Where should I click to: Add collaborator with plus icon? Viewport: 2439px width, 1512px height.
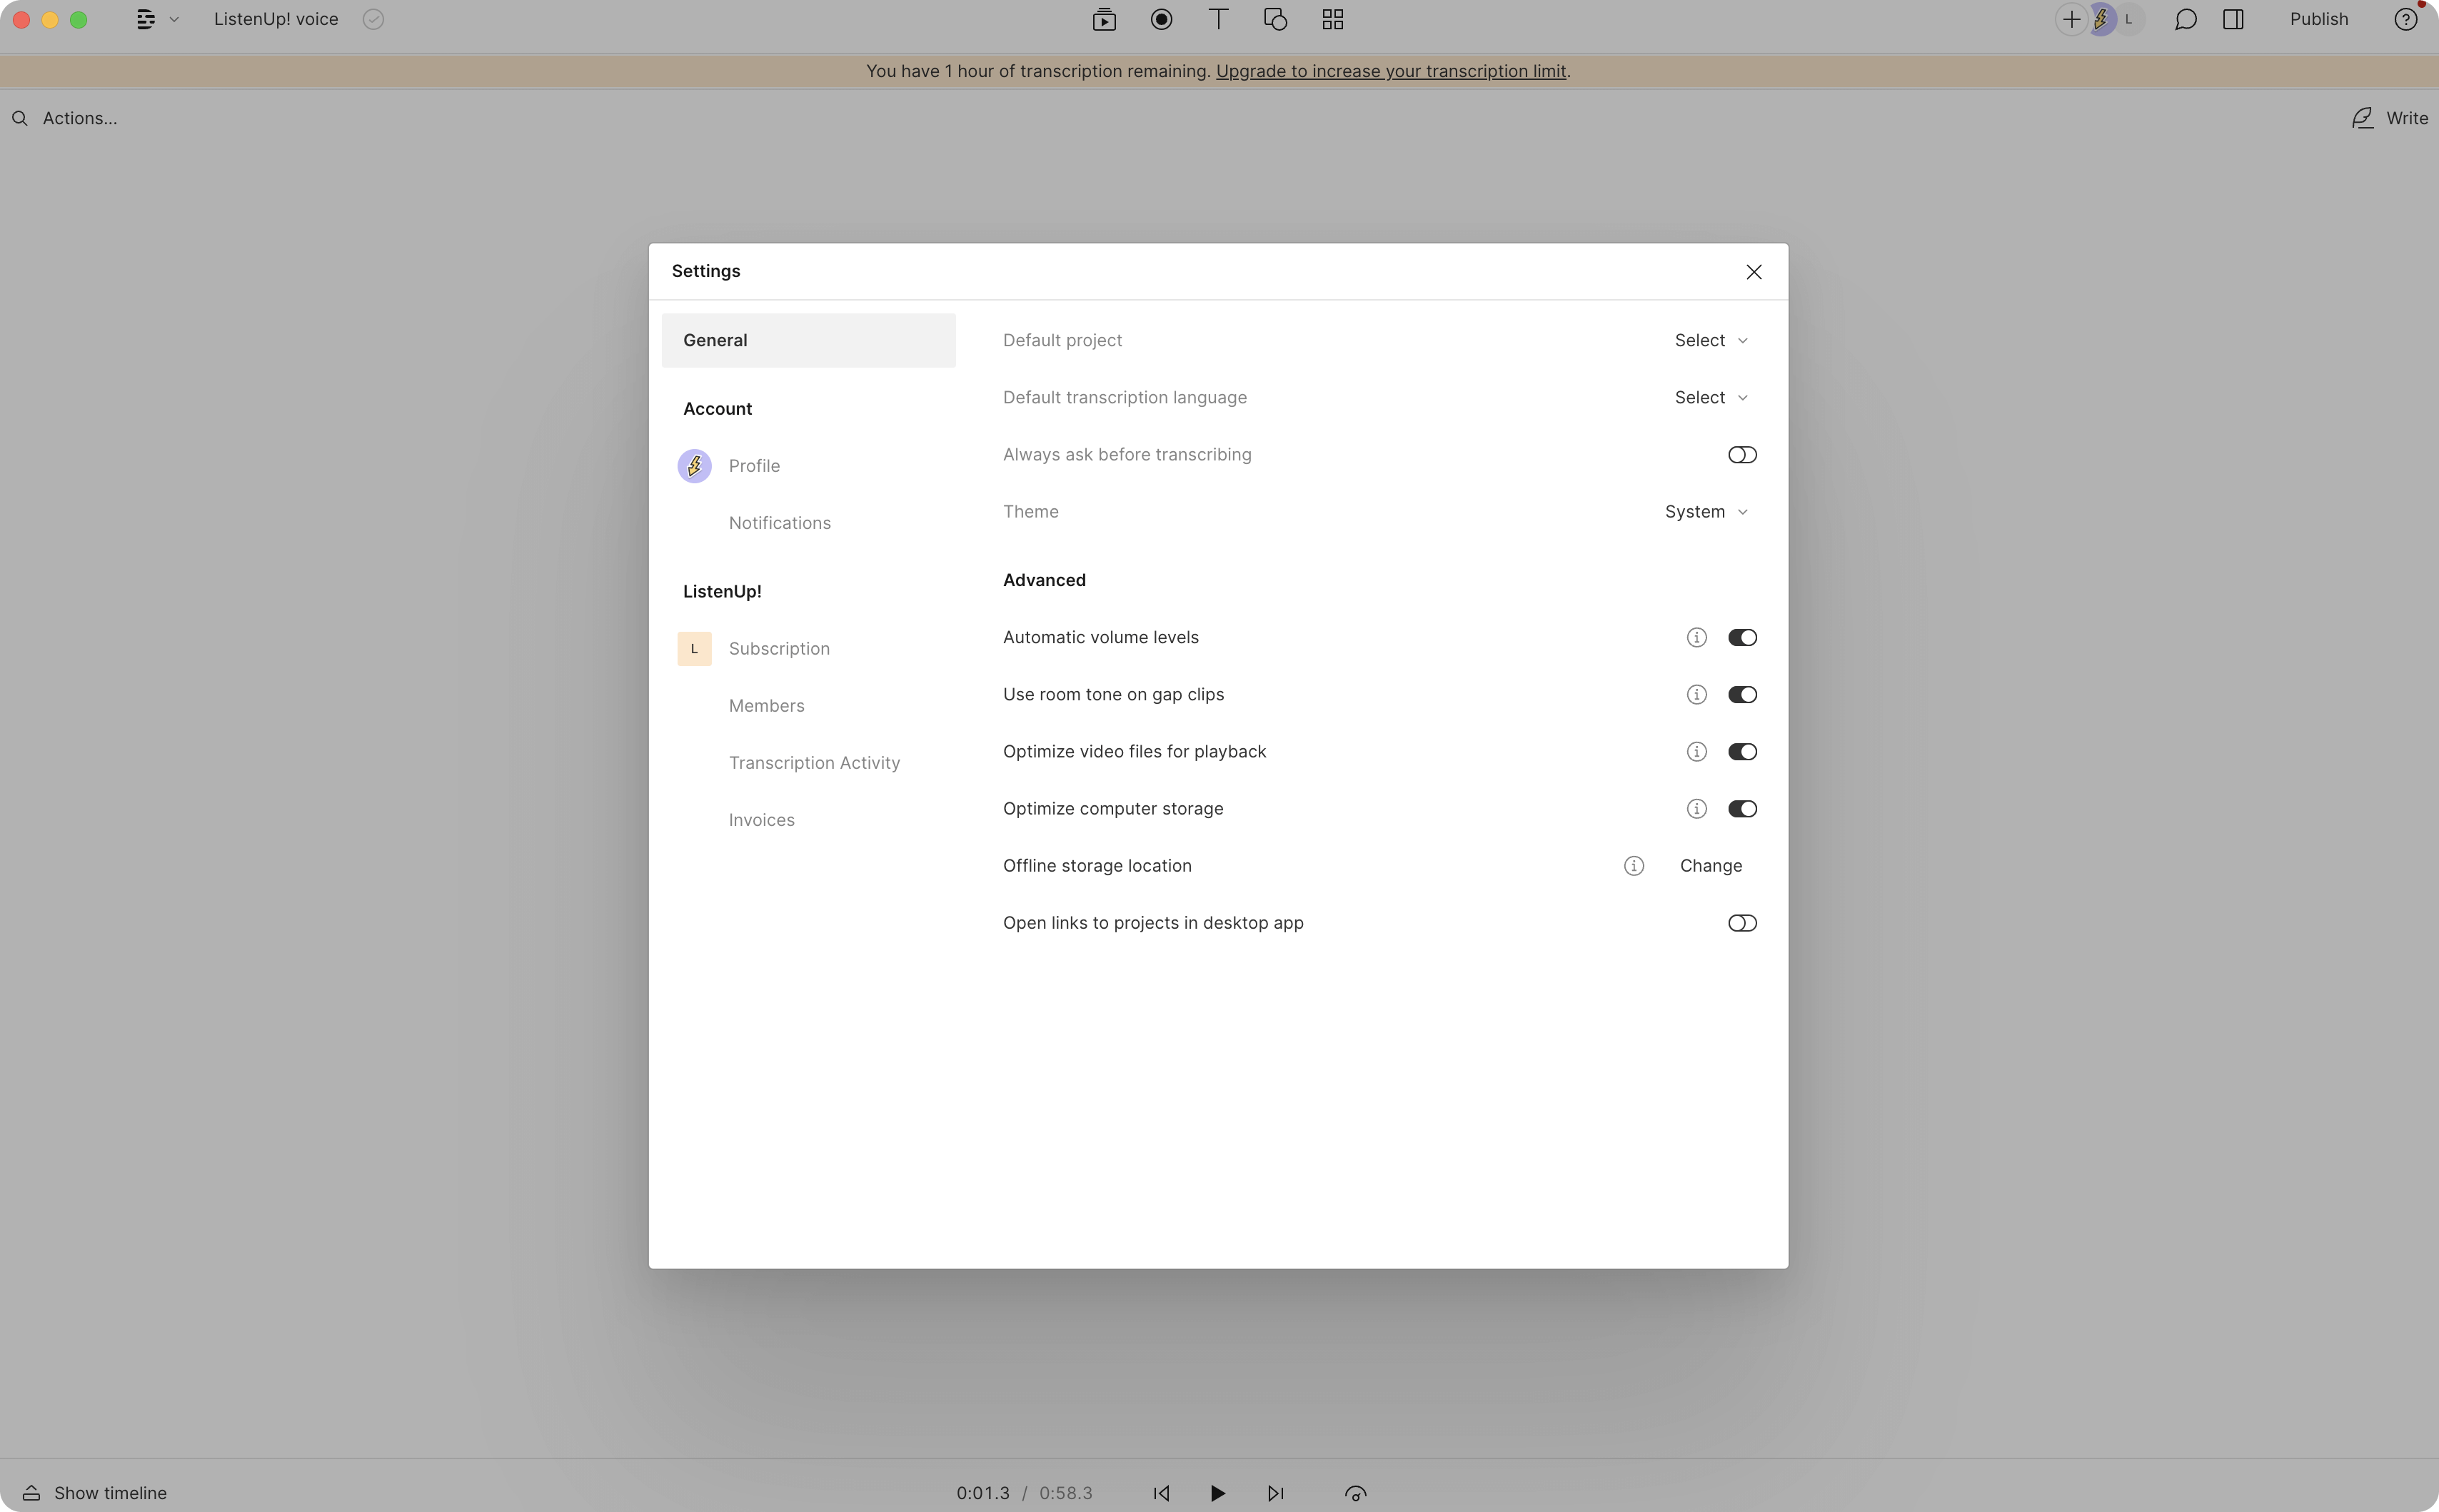point(2071,19)
